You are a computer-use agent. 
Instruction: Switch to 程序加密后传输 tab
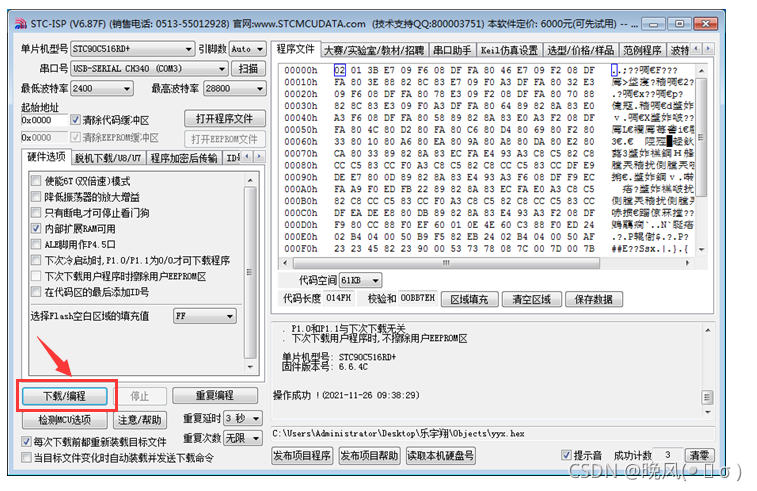click(183, 158)
